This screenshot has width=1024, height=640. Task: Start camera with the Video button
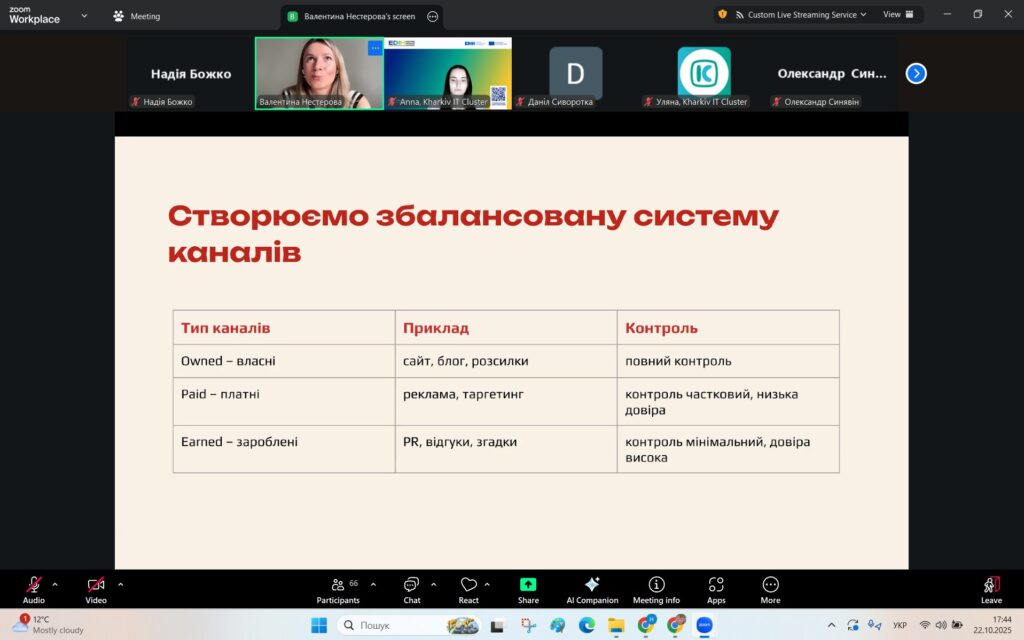[x=96, y=585]
